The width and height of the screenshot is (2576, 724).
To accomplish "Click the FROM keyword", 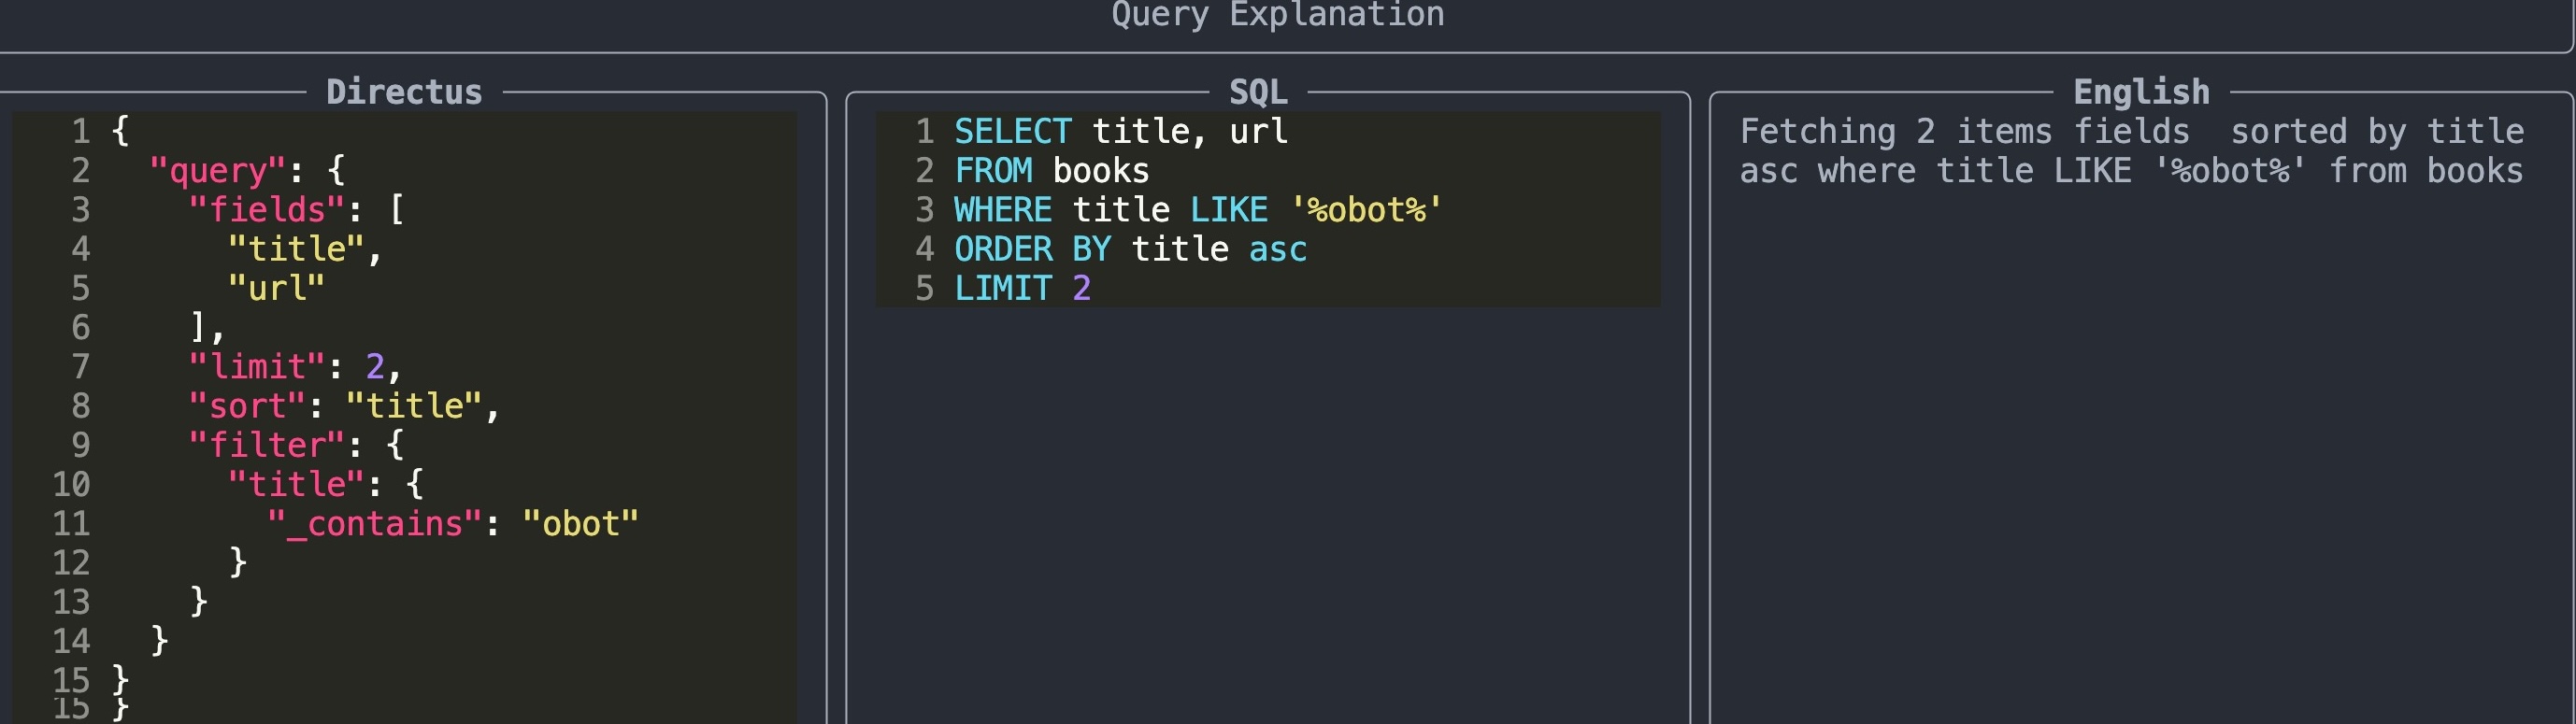I will coord(993,171).
